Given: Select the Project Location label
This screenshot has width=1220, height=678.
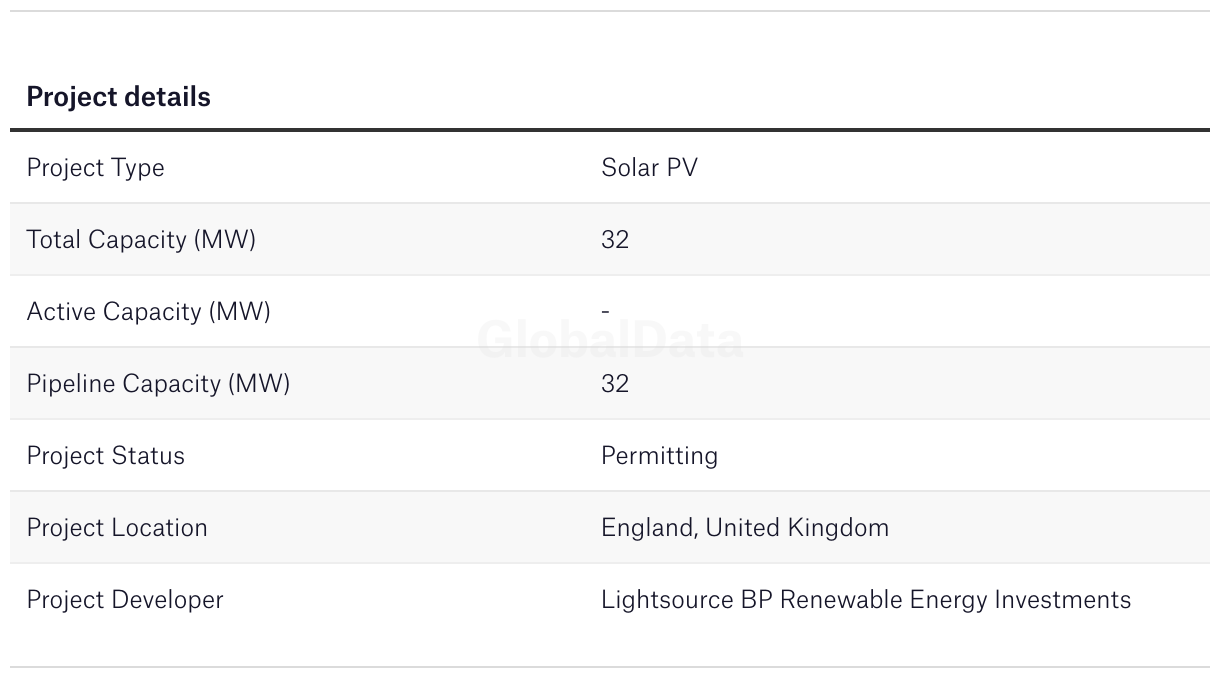Looking at the screenshot, I should (x=117, y=528).
